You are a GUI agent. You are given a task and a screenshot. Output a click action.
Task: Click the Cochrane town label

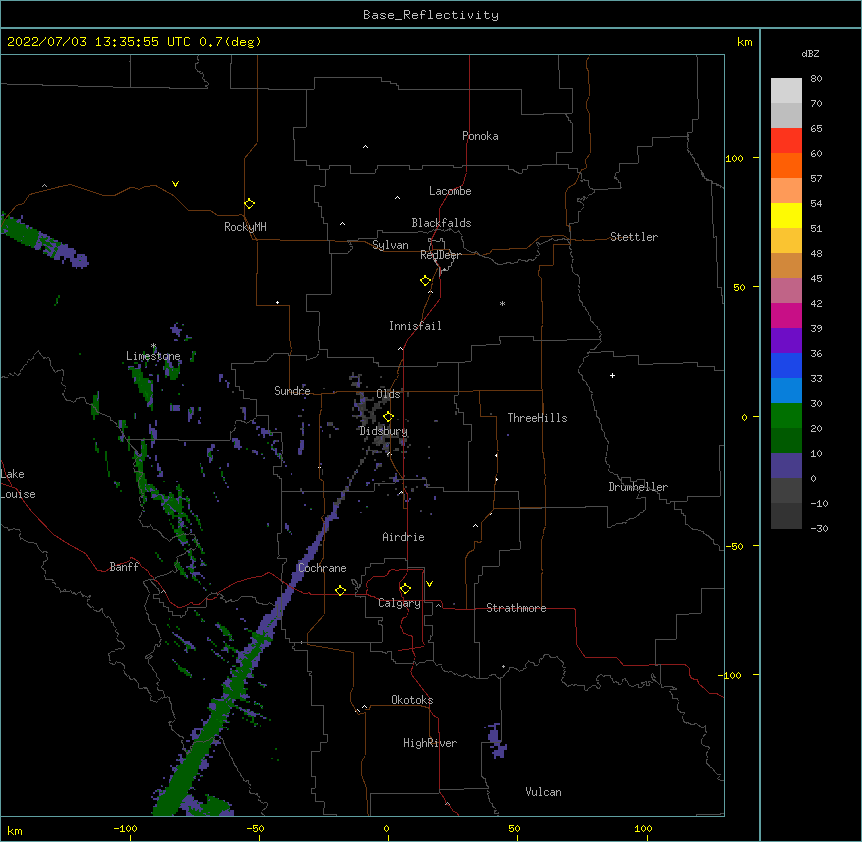coord(322,568)
